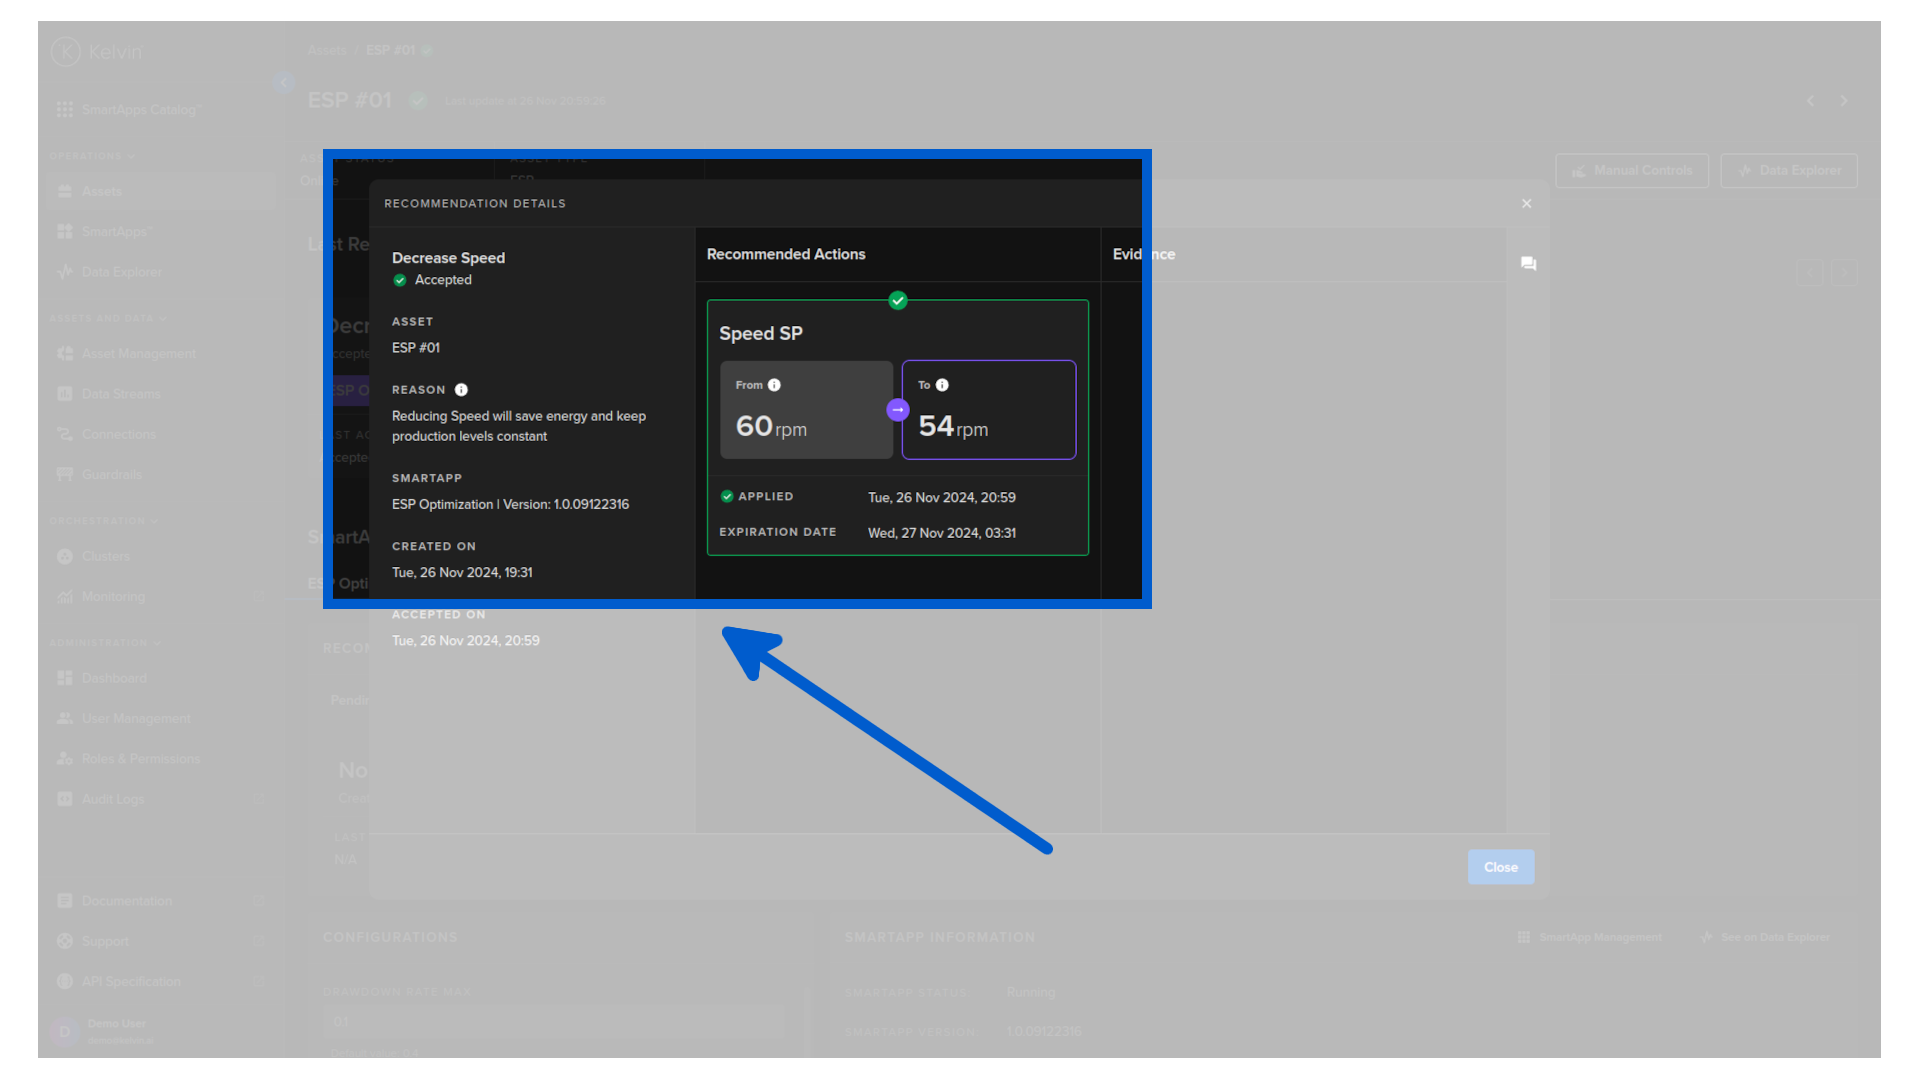Click the Close button
Screen dimensions: 1920x1080
1500,867
